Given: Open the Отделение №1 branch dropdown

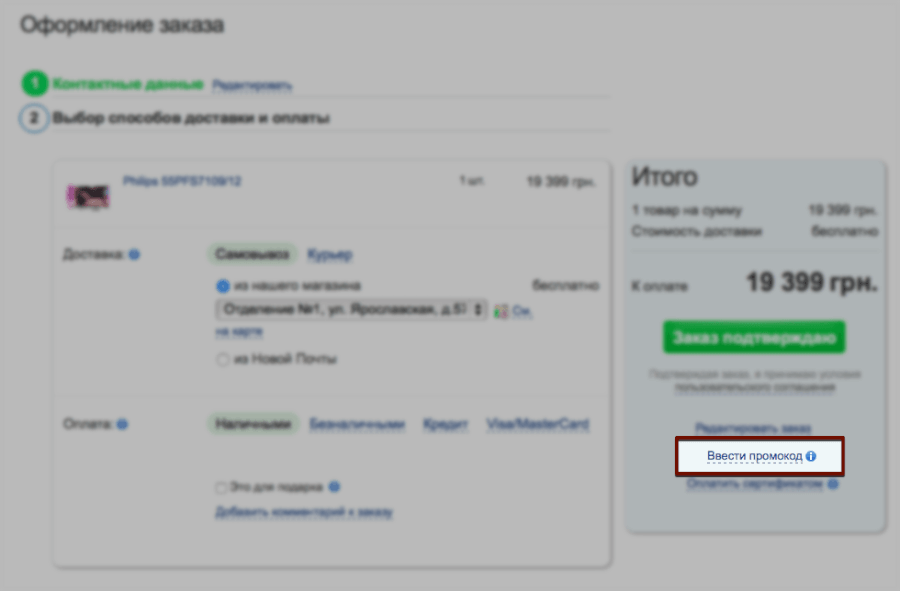Looking at the screenshot, I should point(352,310).
